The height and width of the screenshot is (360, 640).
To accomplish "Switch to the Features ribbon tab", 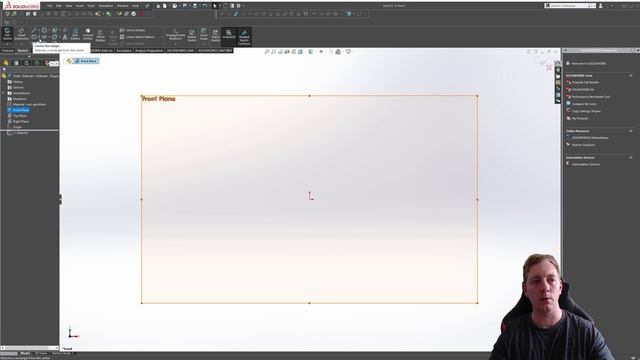I will point(8,51).
